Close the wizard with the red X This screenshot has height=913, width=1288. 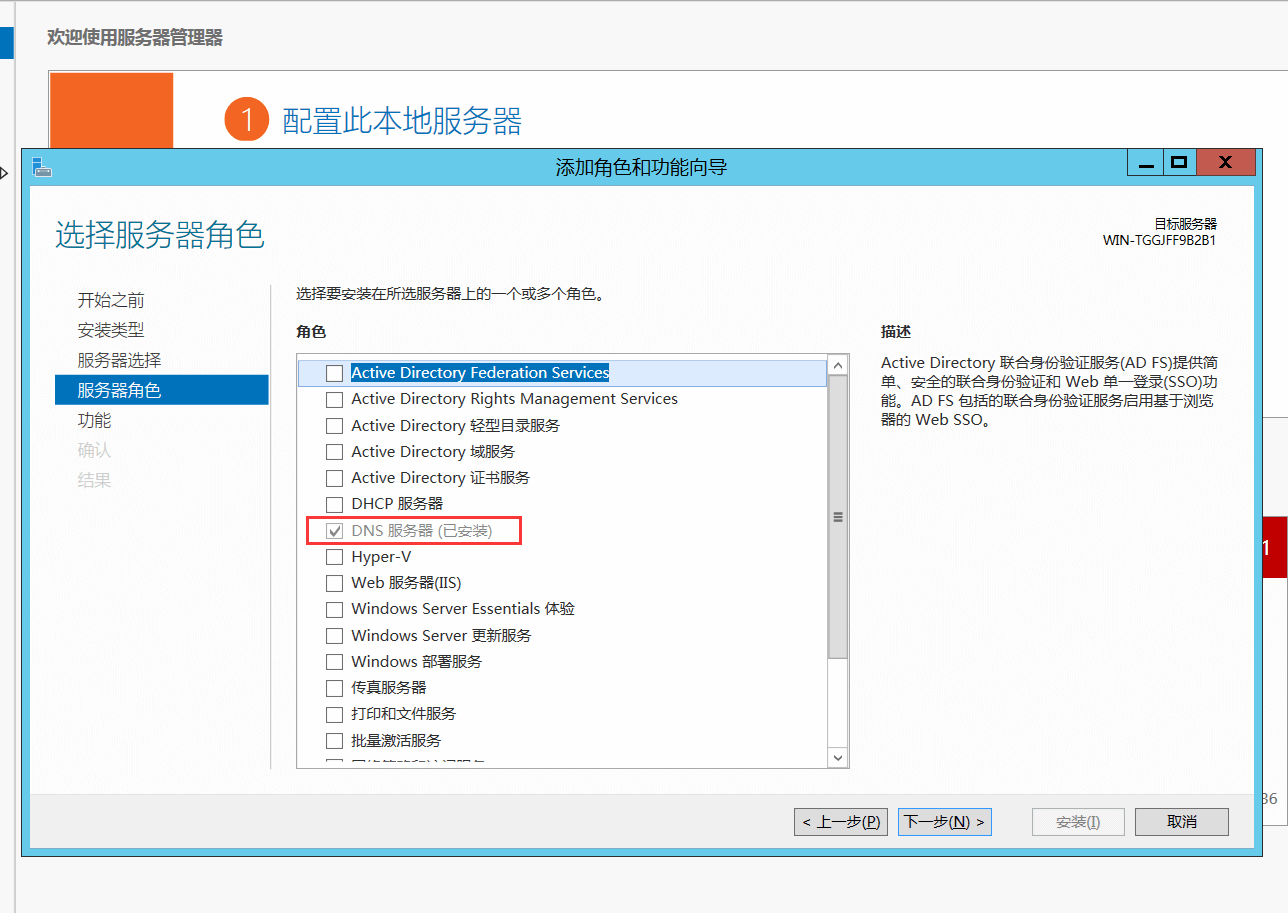(x=1225, y=163)
